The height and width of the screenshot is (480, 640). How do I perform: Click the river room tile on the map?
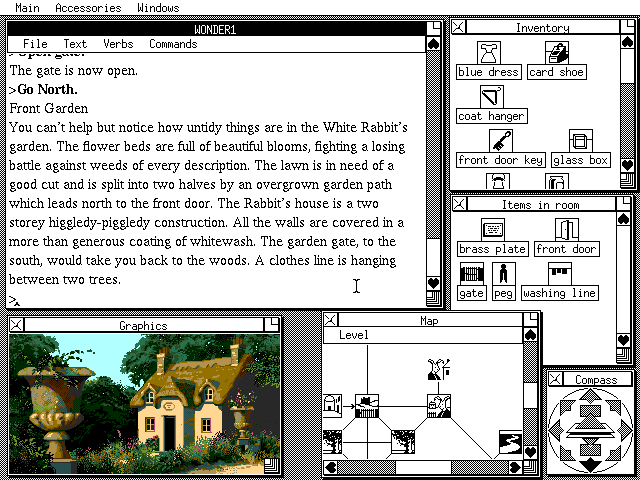[511, 442]
